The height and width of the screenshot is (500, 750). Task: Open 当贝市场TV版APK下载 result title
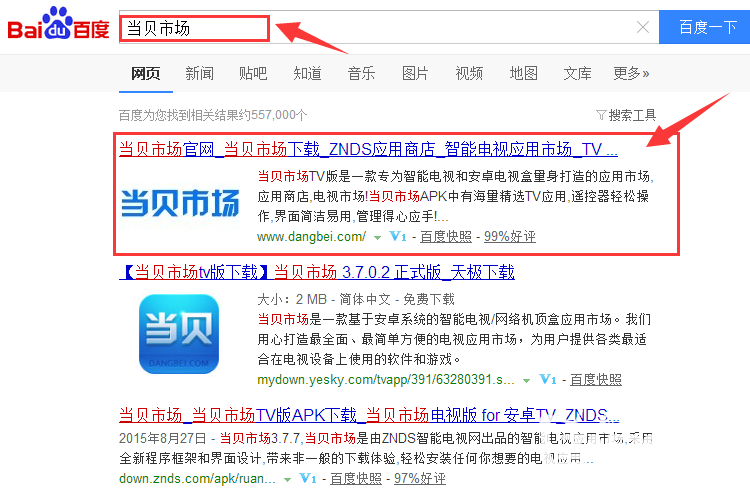[369, 415]
